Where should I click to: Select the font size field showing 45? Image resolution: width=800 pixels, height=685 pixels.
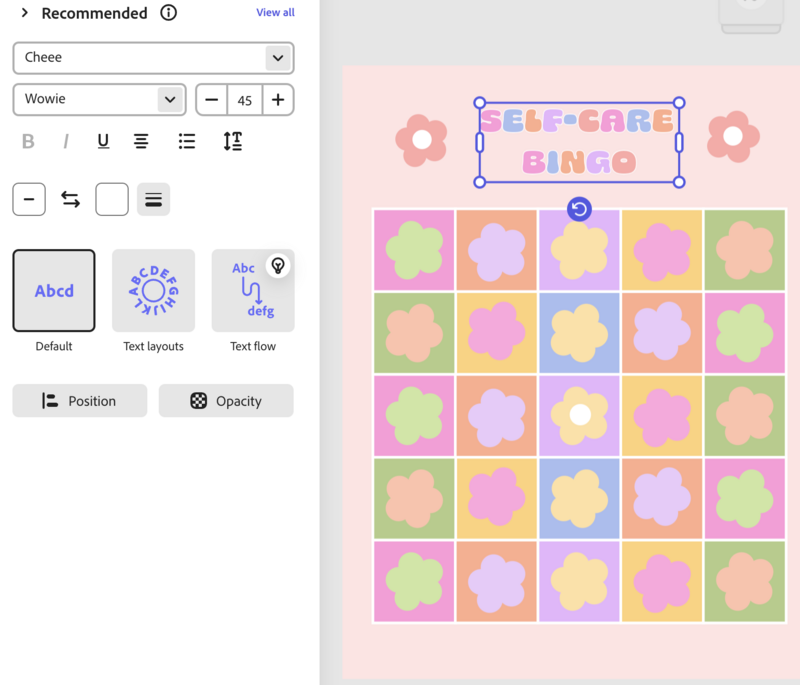pos(245,100)
